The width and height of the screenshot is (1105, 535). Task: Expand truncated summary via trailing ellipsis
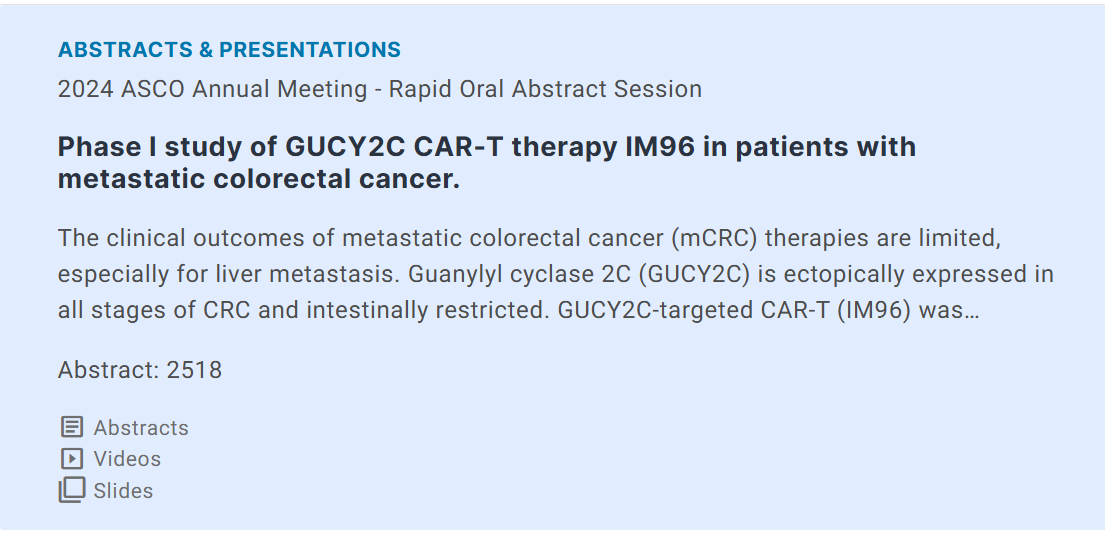pyautogui.click(x=973, y=311)
